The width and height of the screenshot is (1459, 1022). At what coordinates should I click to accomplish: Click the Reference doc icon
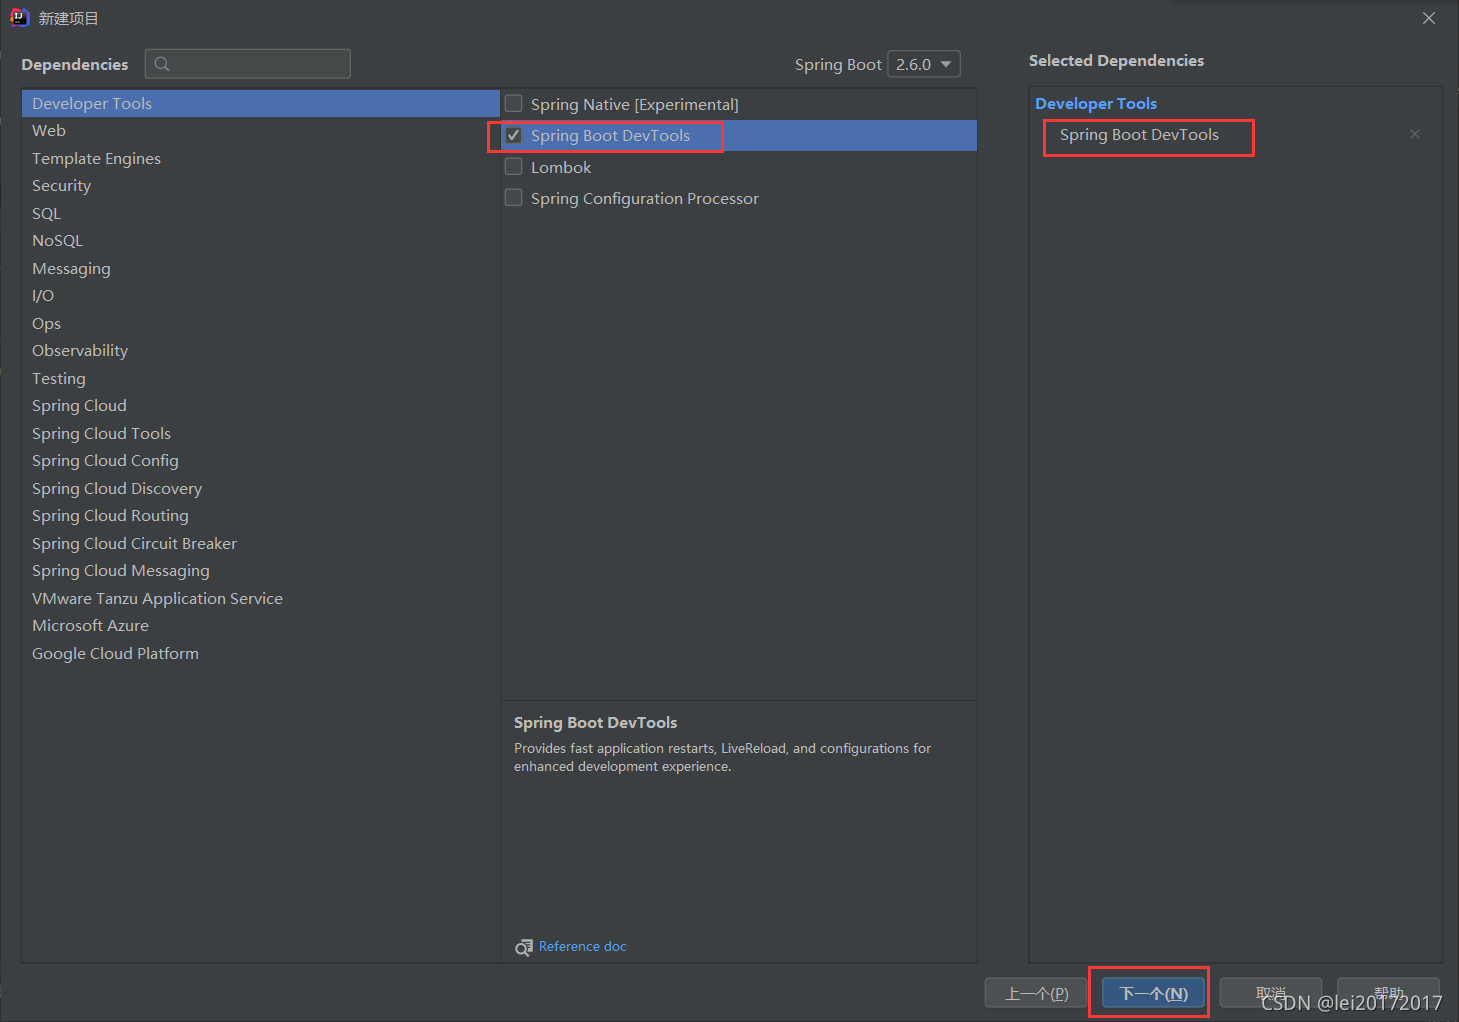pyautogui.click(x=524, y=947)
